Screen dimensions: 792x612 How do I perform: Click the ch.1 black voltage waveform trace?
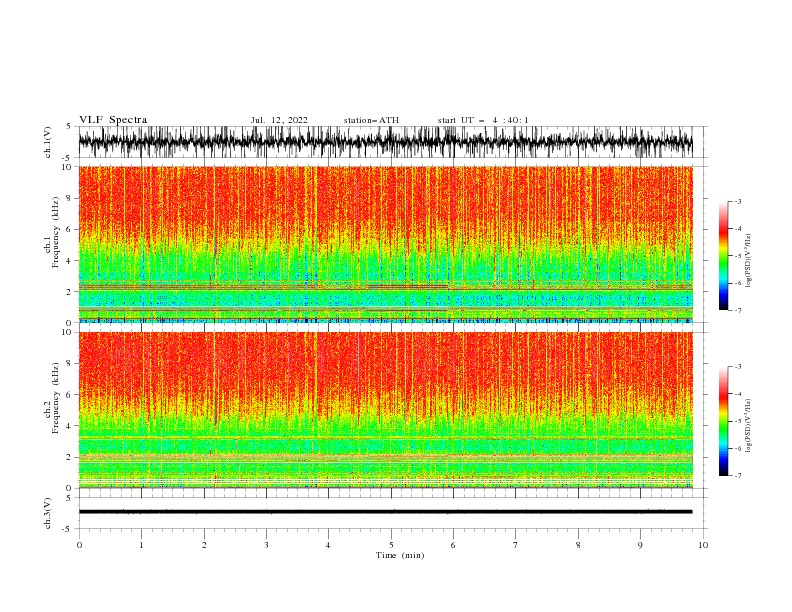tap(385, 142)
